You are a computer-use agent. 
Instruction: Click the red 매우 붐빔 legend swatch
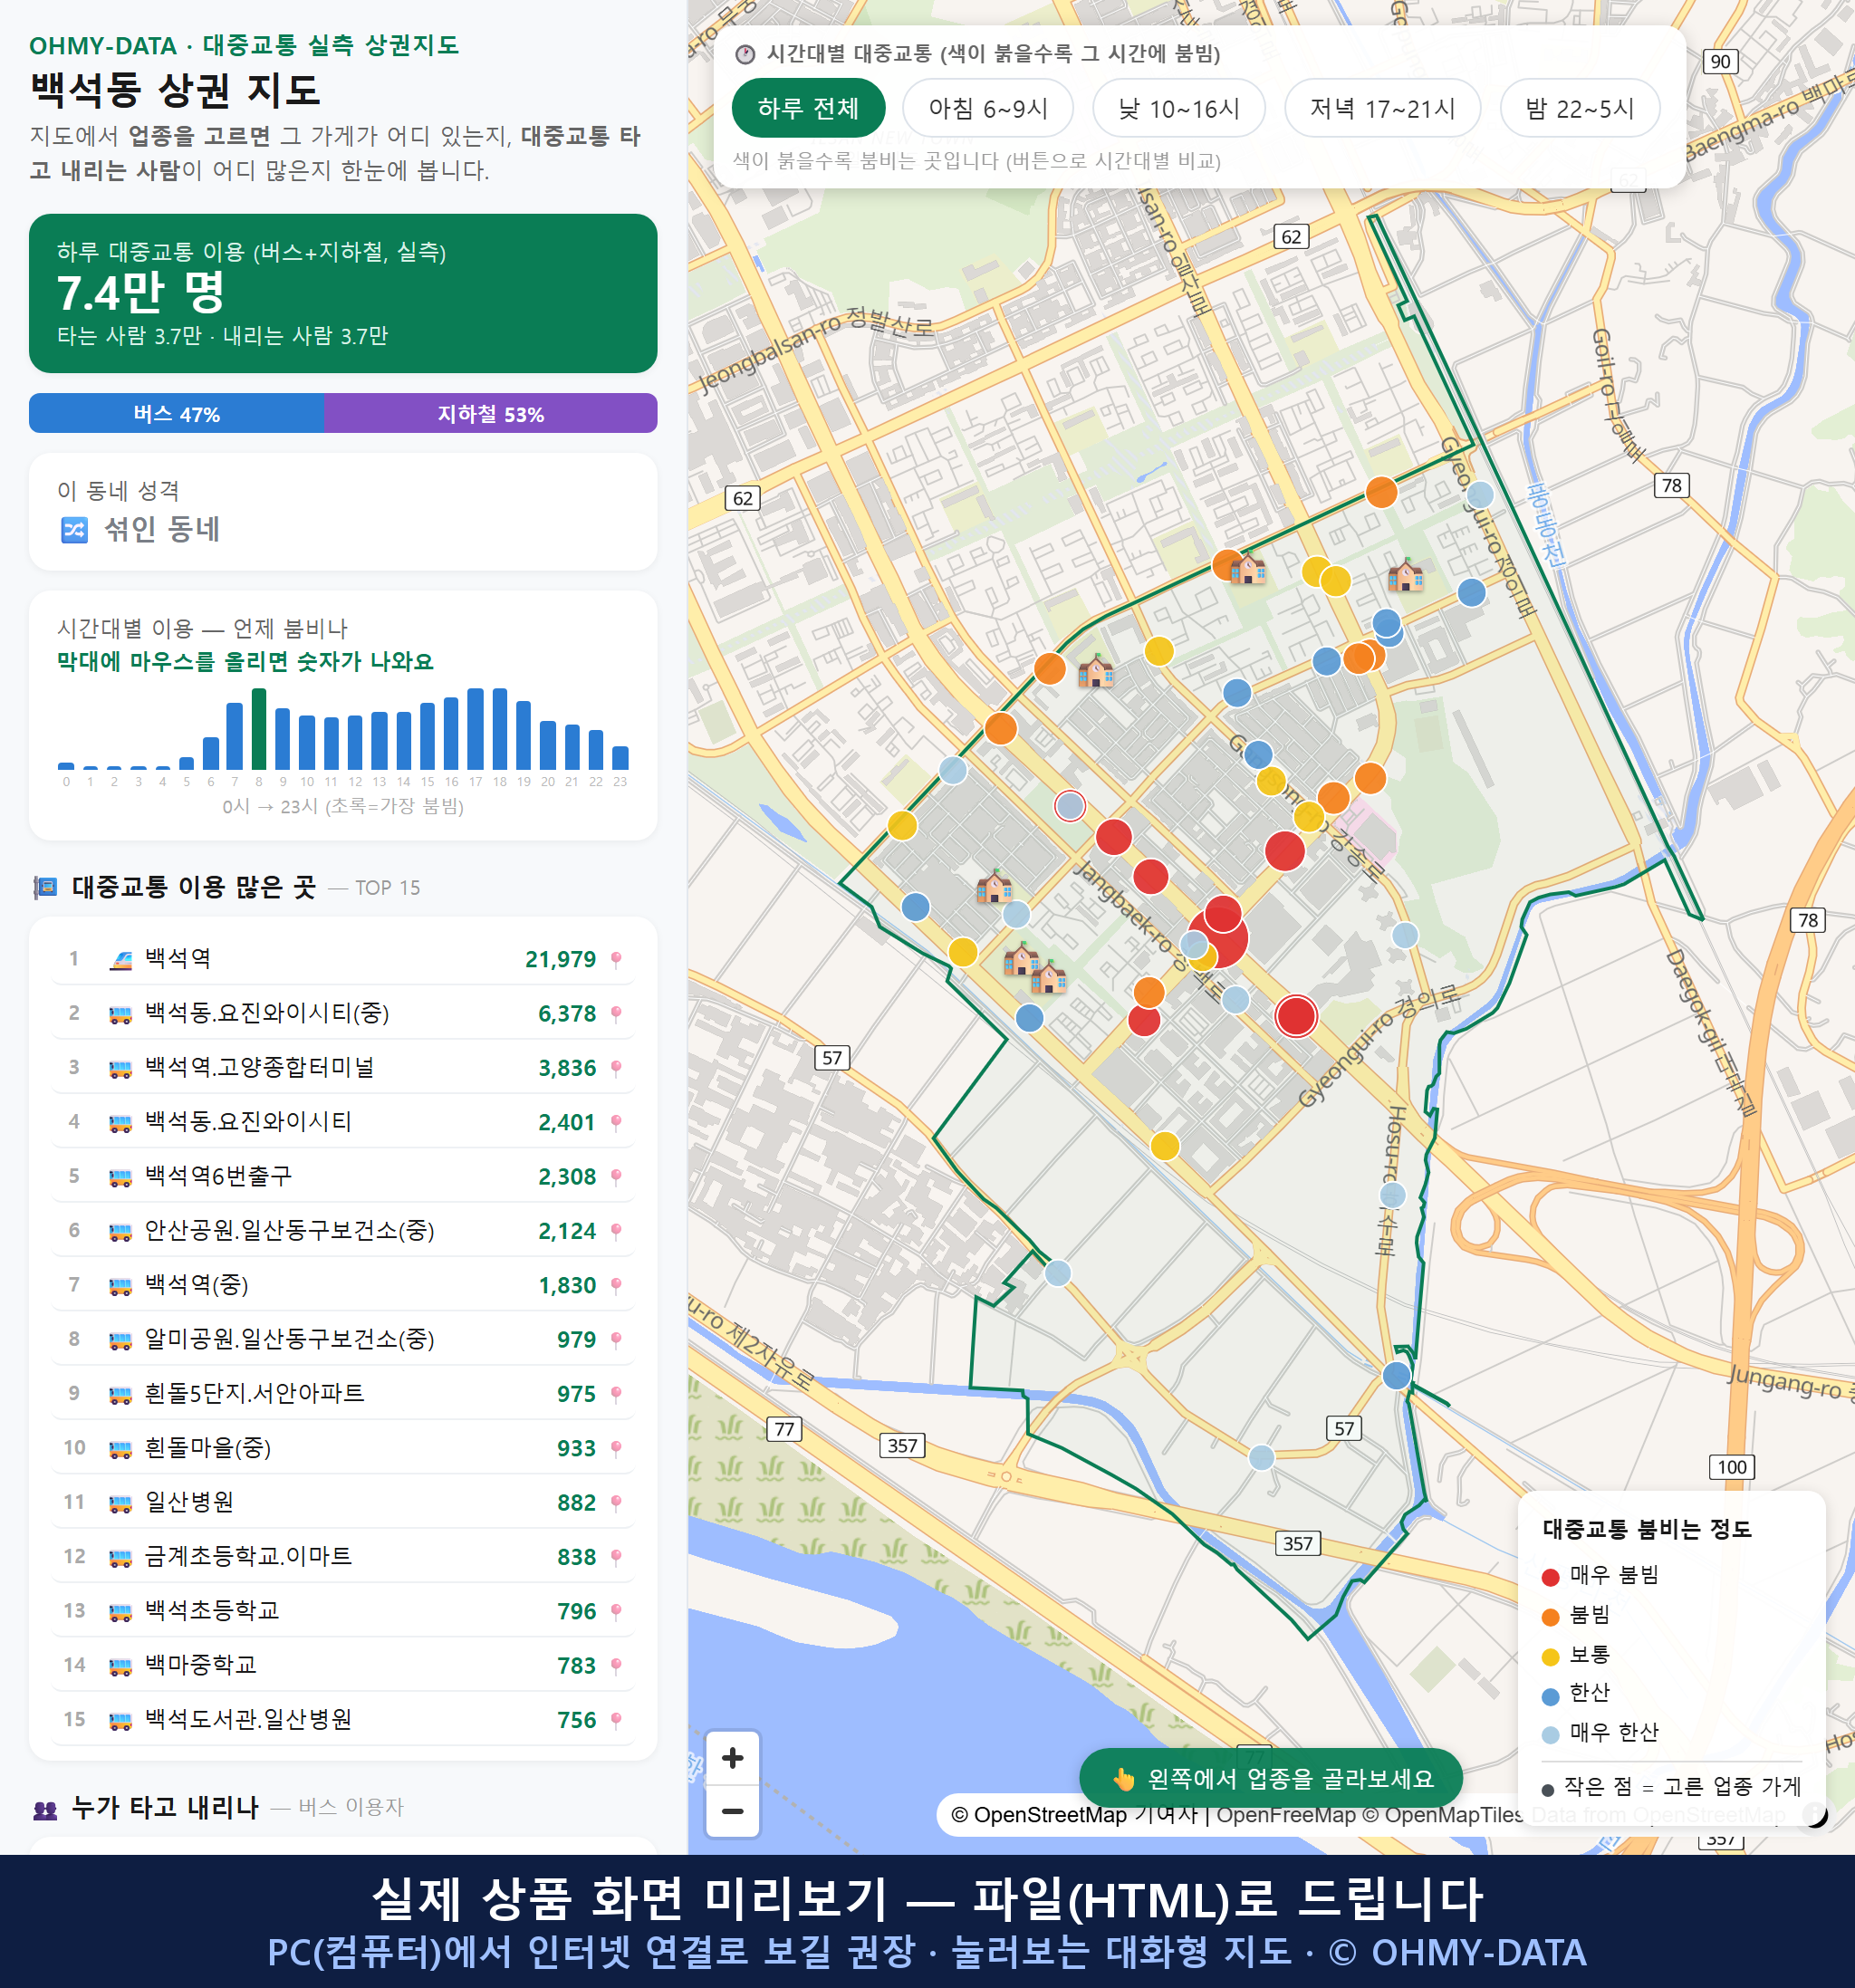click(1550, 1577)
